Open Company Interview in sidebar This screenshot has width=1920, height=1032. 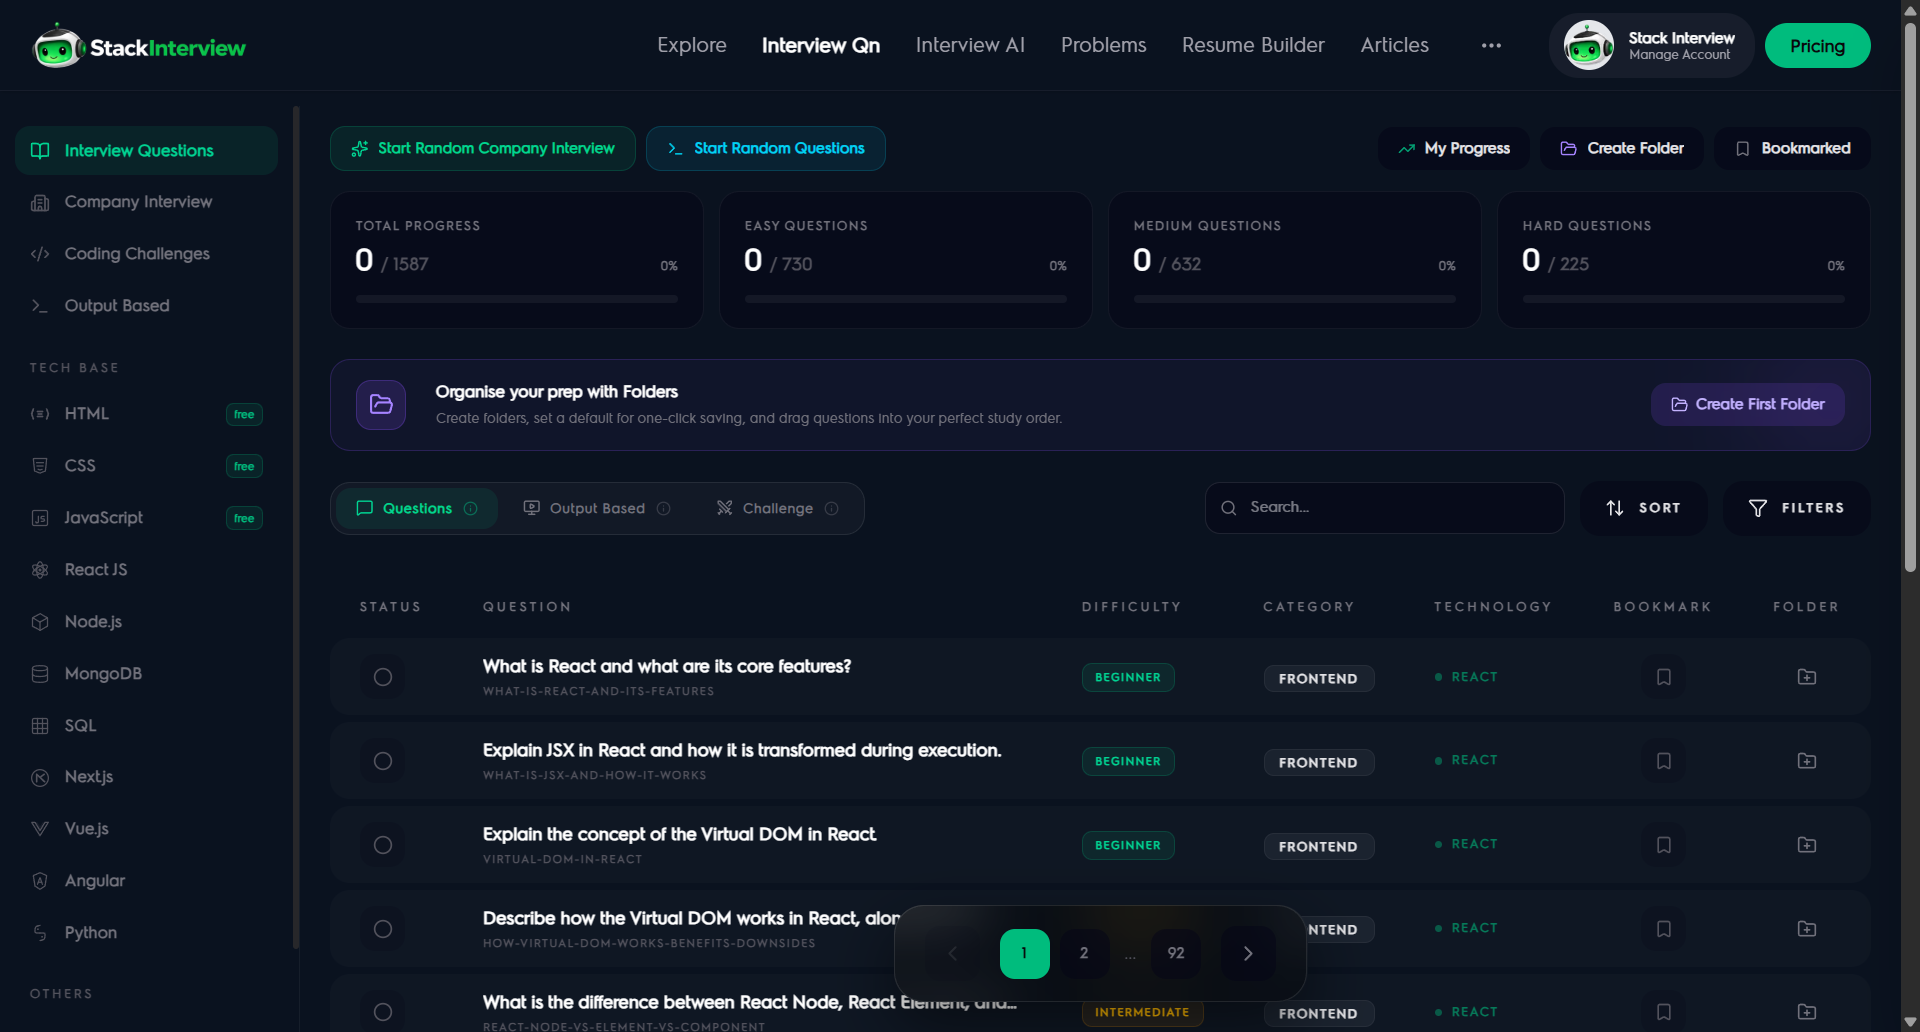point(146,202)
